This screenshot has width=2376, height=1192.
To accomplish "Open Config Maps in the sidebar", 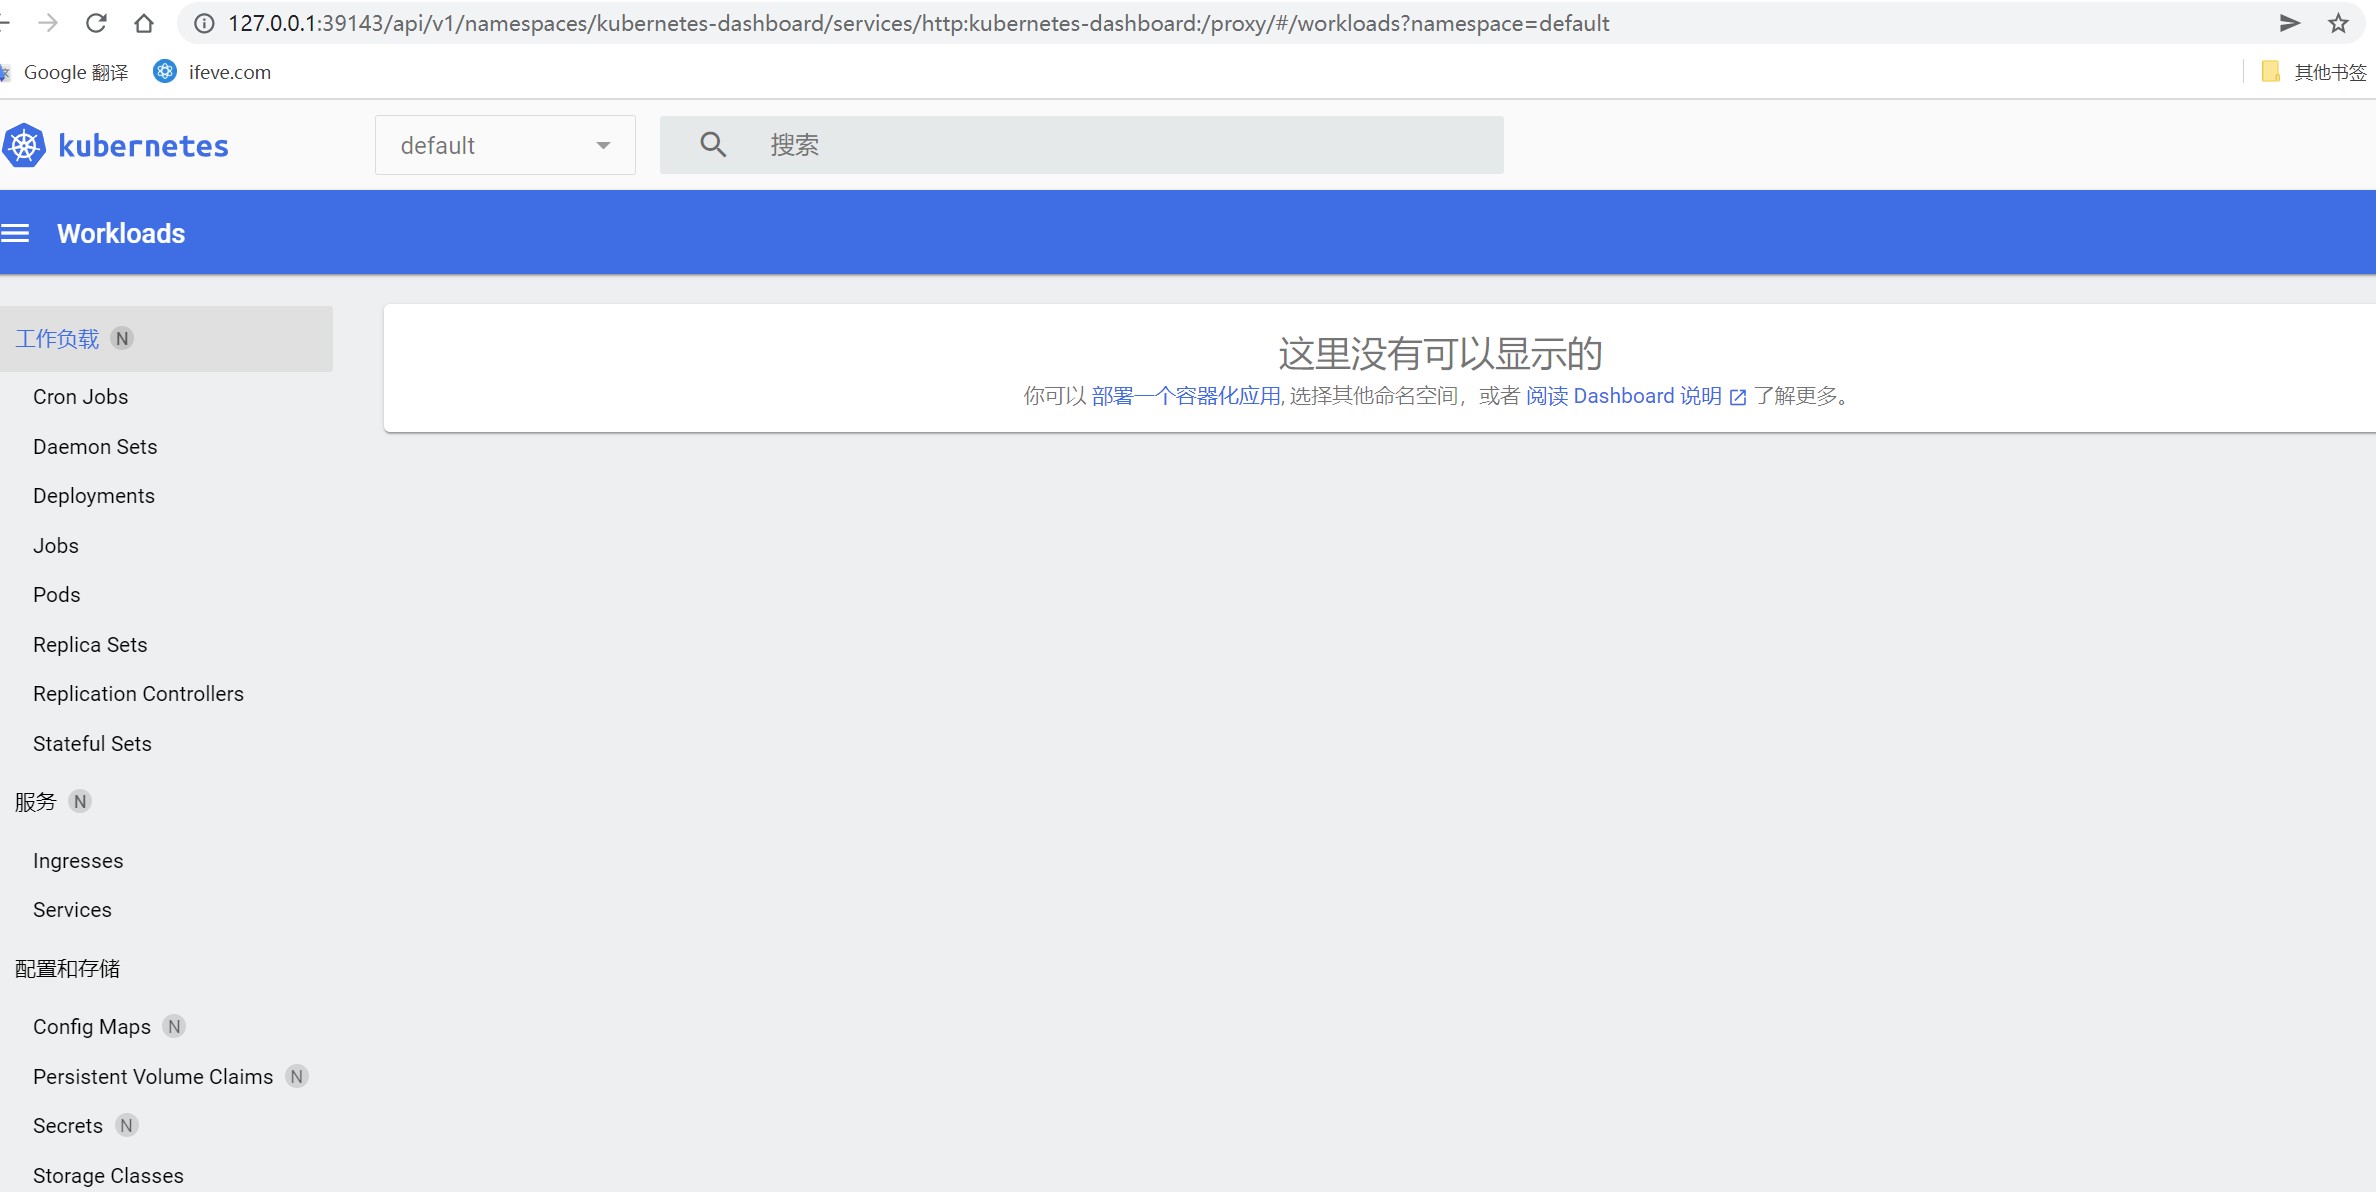I will coord(92,1027).
